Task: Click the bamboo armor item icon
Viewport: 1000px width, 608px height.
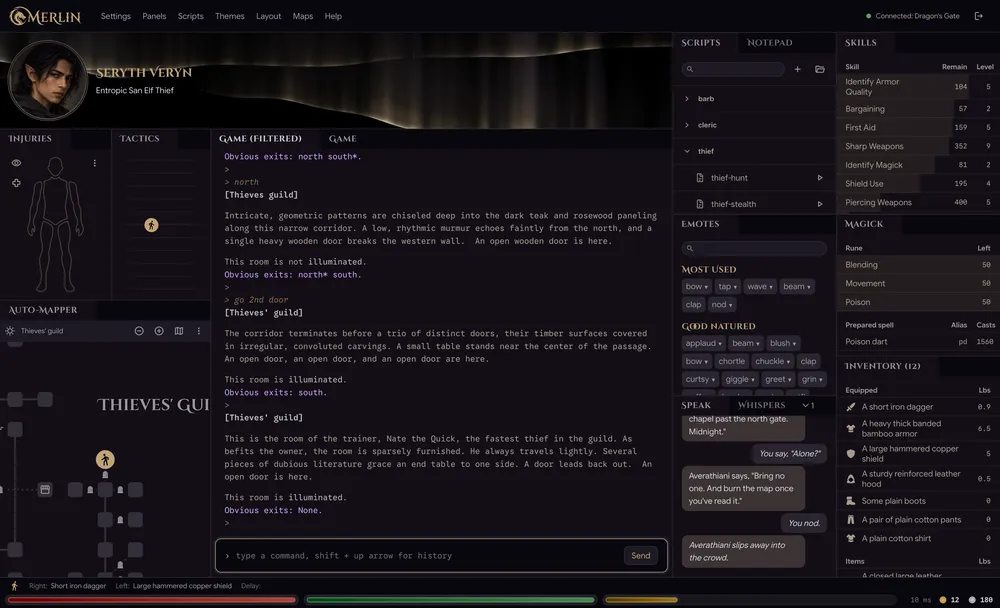Action: point(850,428)
